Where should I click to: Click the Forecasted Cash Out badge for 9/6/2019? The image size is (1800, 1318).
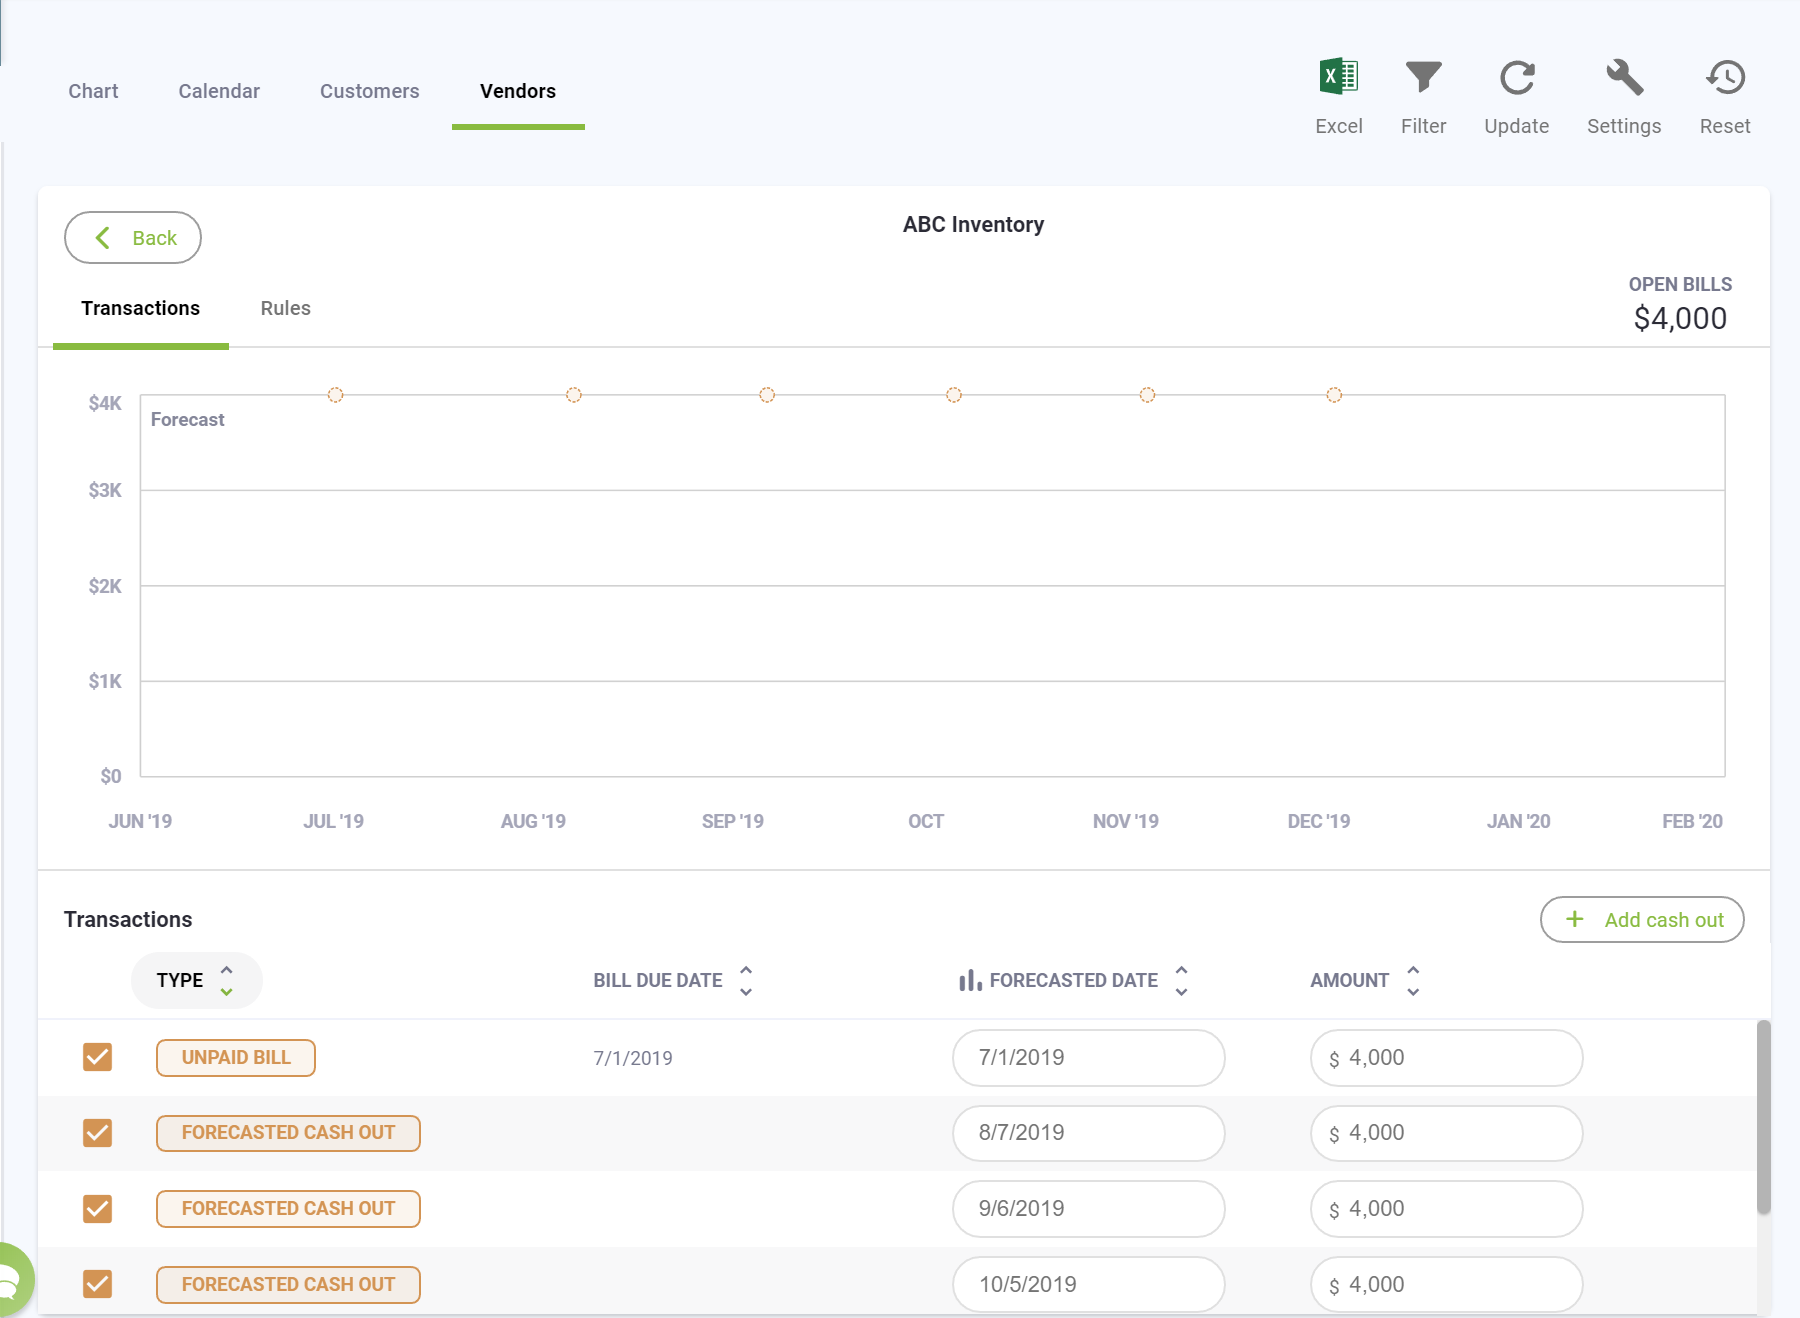(x=288, y=1209)
